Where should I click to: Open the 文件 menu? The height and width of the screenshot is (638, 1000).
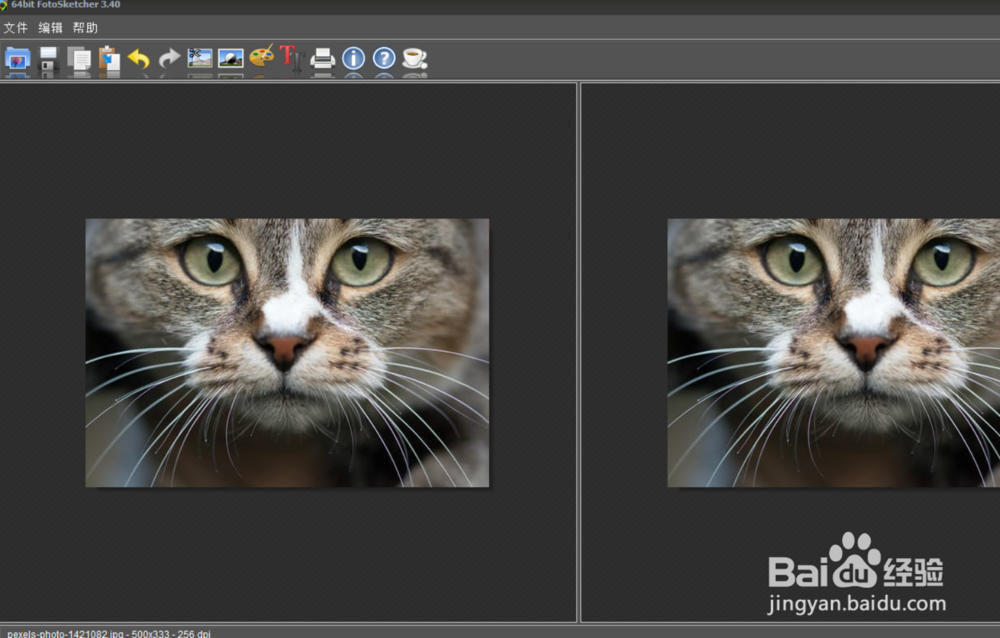coord(16,27)
